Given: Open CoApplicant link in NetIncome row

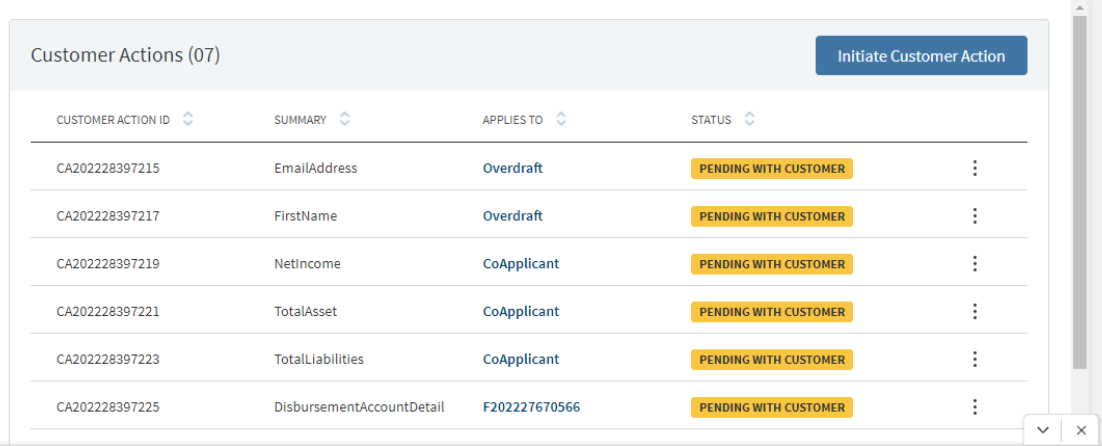Looking at the screenshot, I should tap(521, 264).
